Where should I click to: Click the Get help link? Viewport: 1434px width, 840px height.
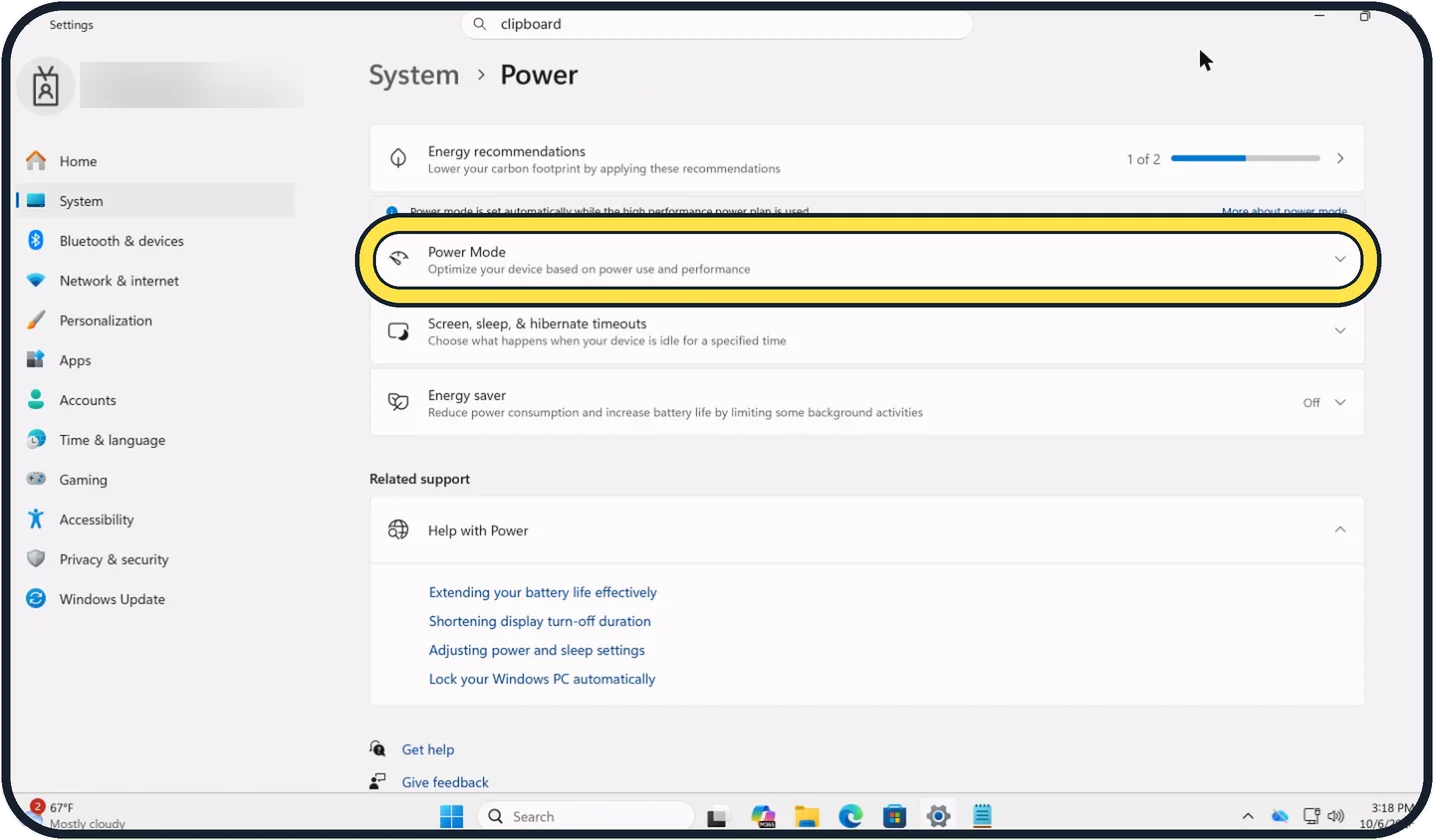click(428, 749)
